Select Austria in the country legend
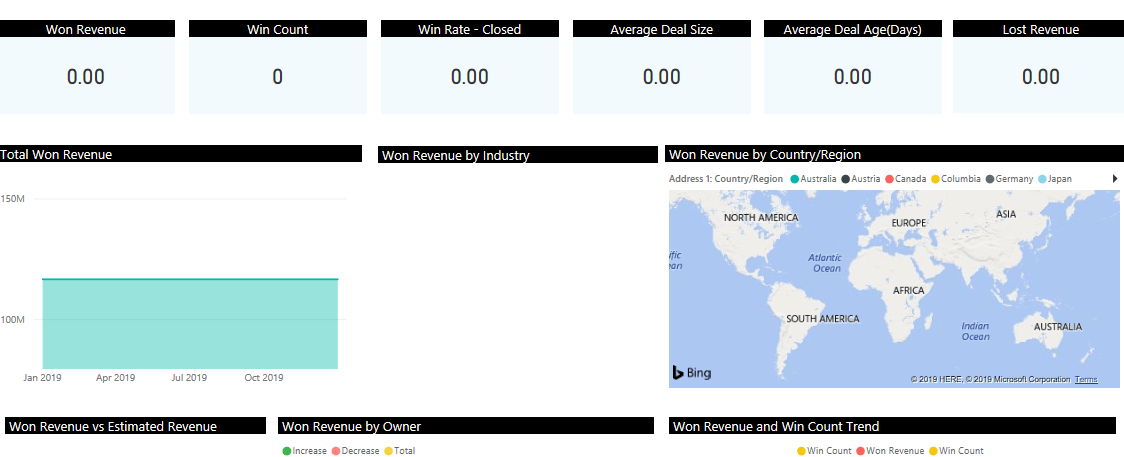Screen dimensions: 1124x457 coord(865,179)
